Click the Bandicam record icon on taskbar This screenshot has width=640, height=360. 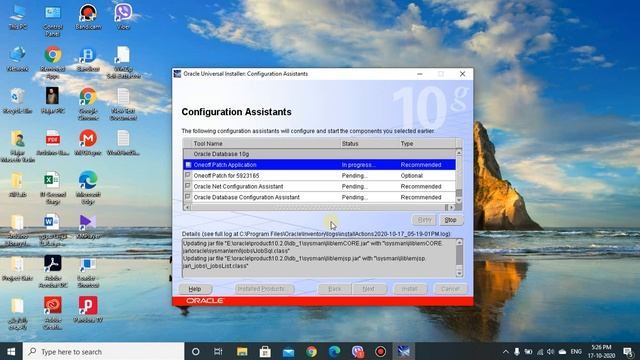(x=380, y=351)
